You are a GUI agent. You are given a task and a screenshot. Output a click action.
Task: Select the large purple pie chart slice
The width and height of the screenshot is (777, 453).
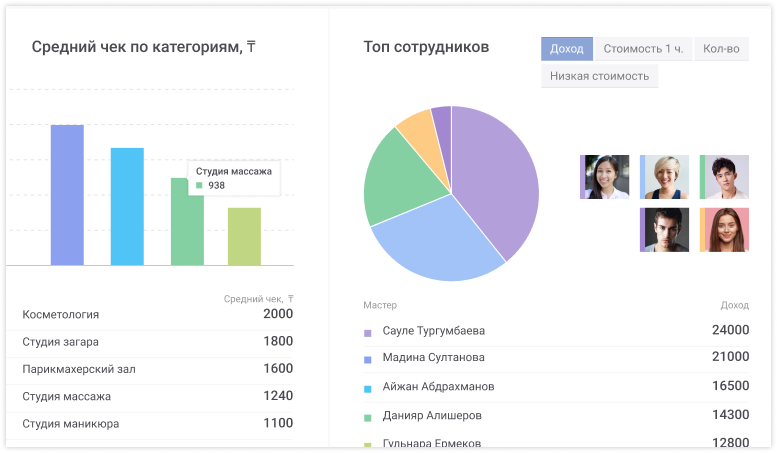(x=495, y=185)
